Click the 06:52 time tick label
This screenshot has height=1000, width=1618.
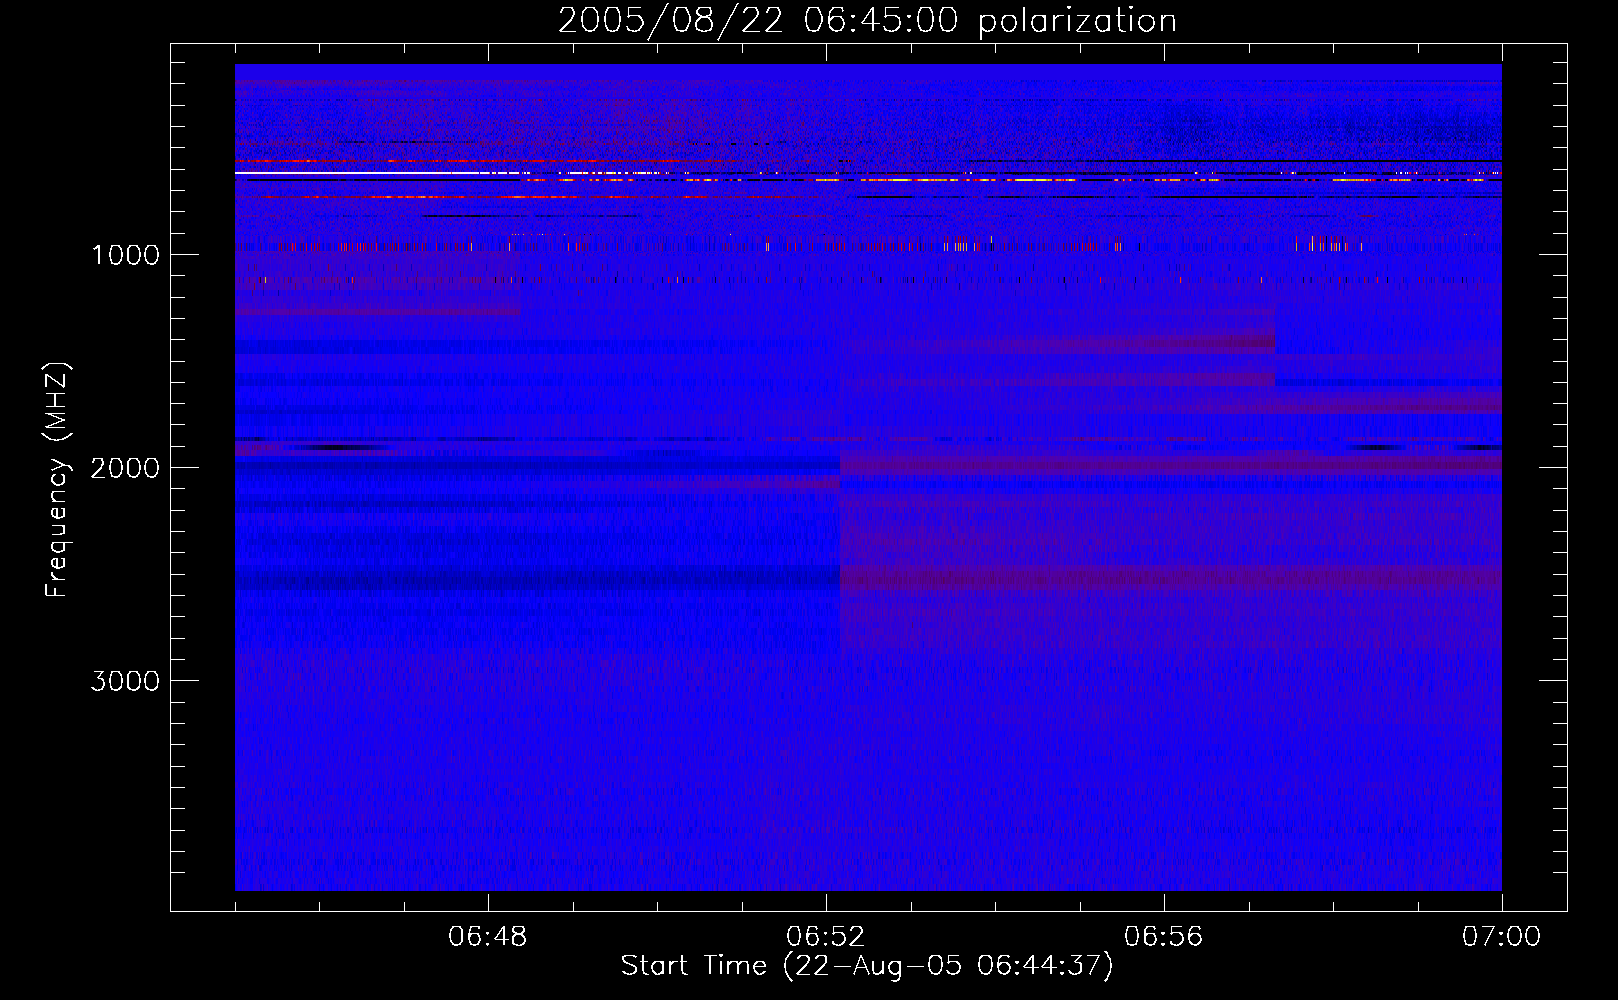click(x=826, y=937)
